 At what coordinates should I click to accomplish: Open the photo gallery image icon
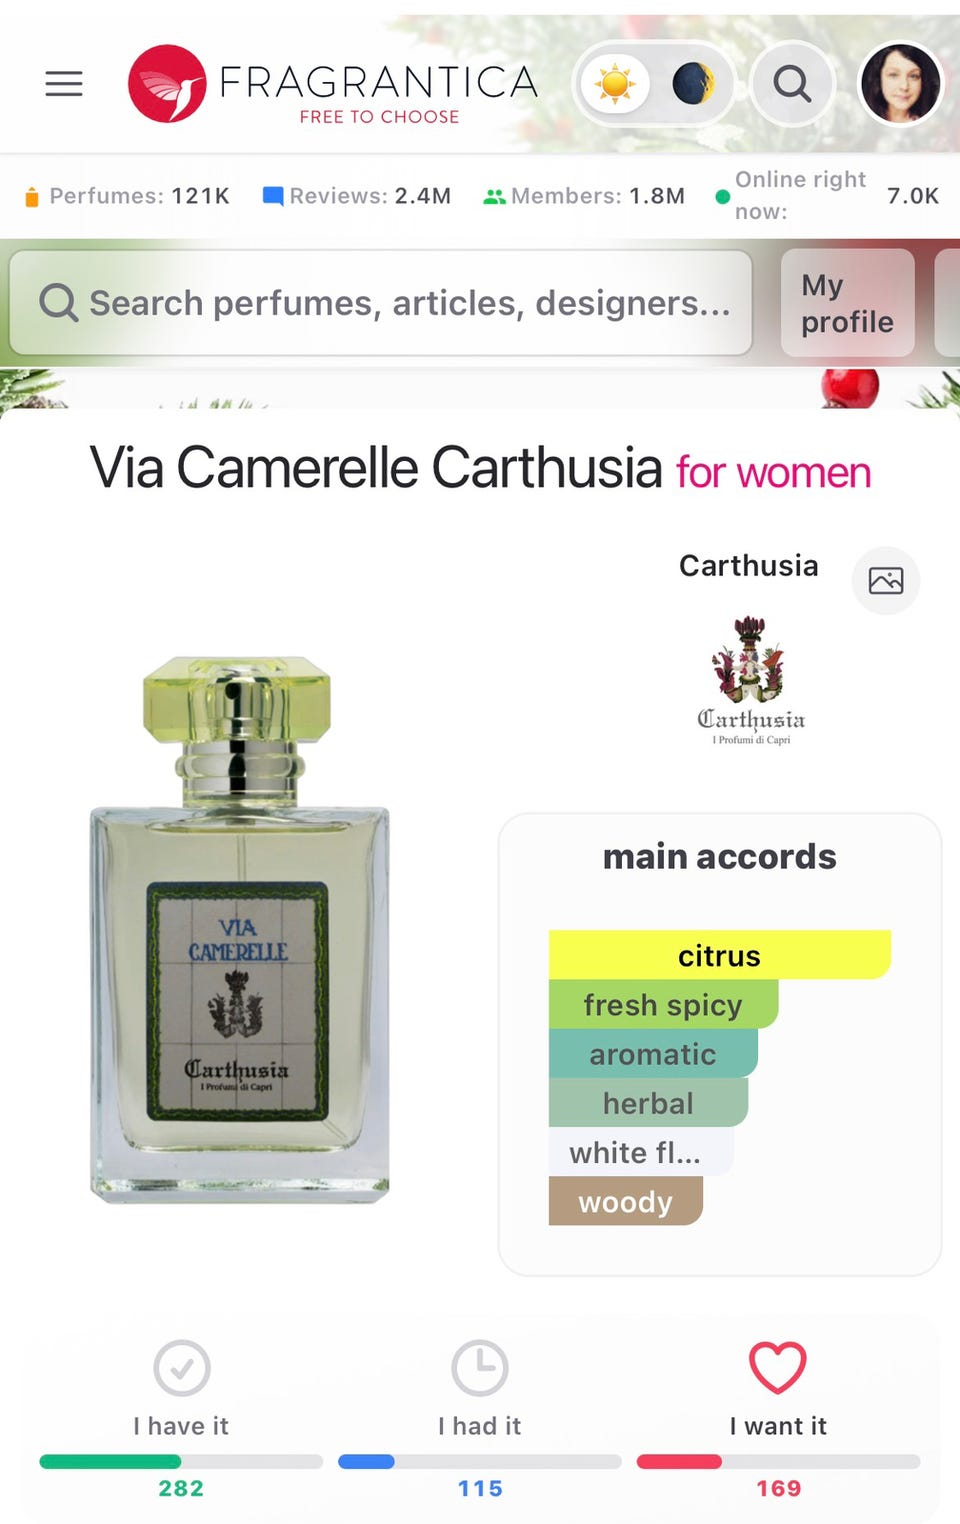(886, 580)
